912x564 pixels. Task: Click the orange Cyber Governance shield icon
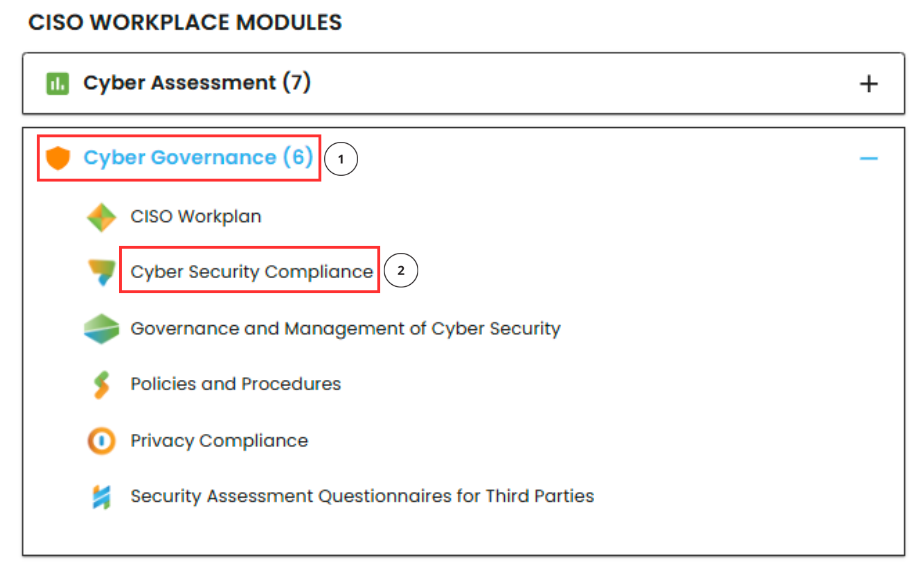pos(59,158)
